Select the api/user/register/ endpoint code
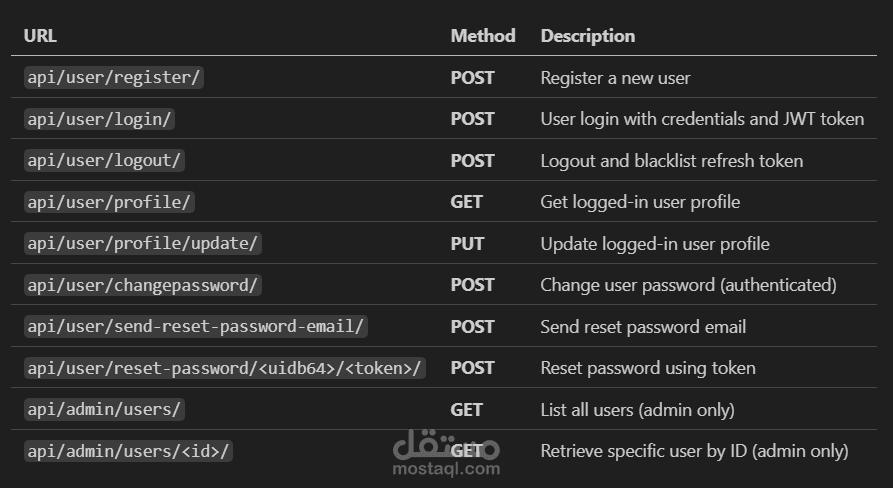Screen dimensions: 893x488 pos(115,78)
